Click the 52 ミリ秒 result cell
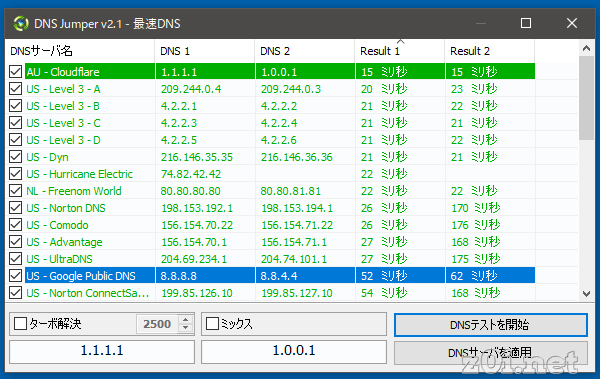600x379 pixels. click(x=384, y=276)
